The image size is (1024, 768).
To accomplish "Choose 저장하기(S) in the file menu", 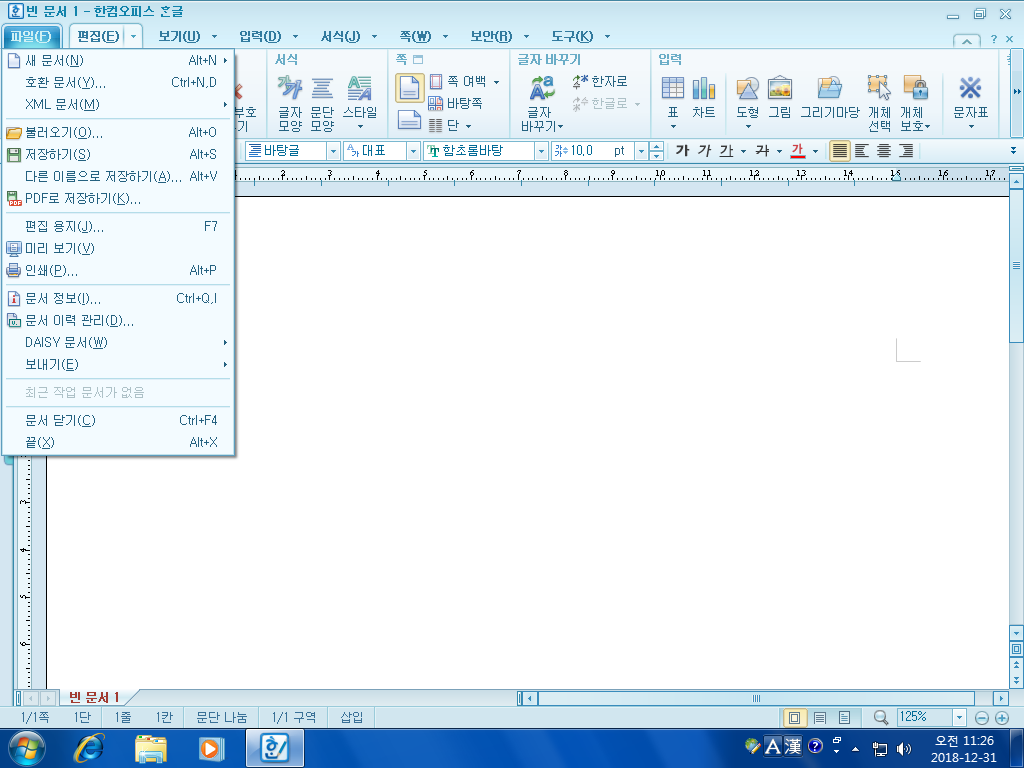I will click(x=118, y=155).
